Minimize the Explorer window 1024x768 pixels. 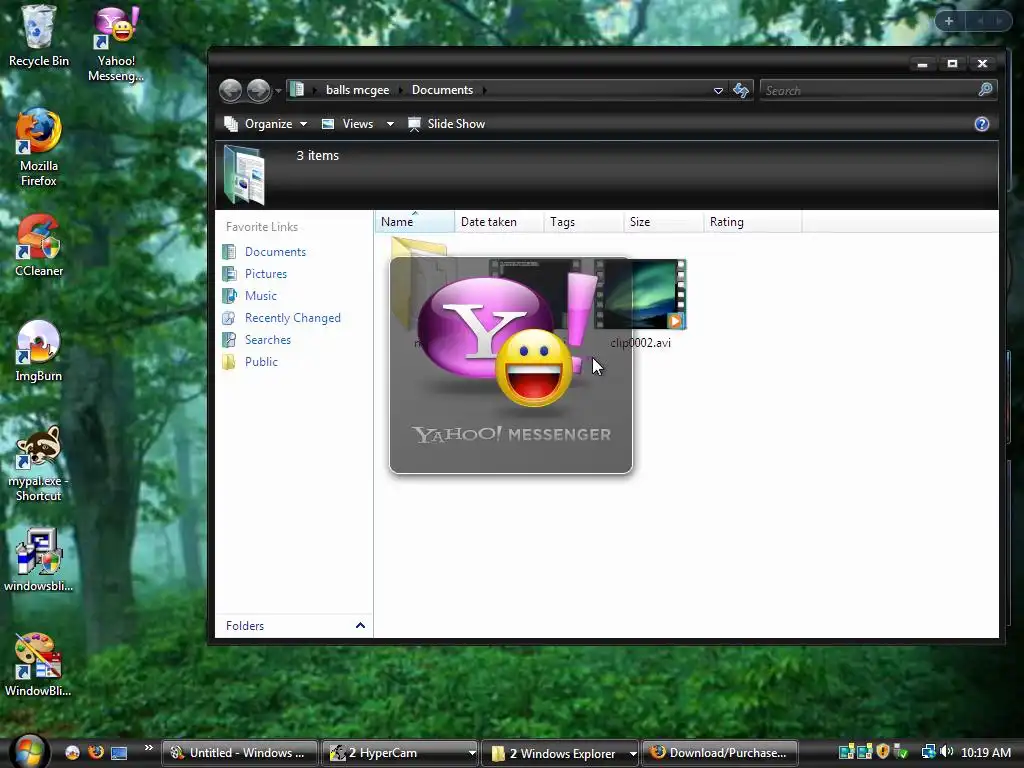[x=922, y=64]
